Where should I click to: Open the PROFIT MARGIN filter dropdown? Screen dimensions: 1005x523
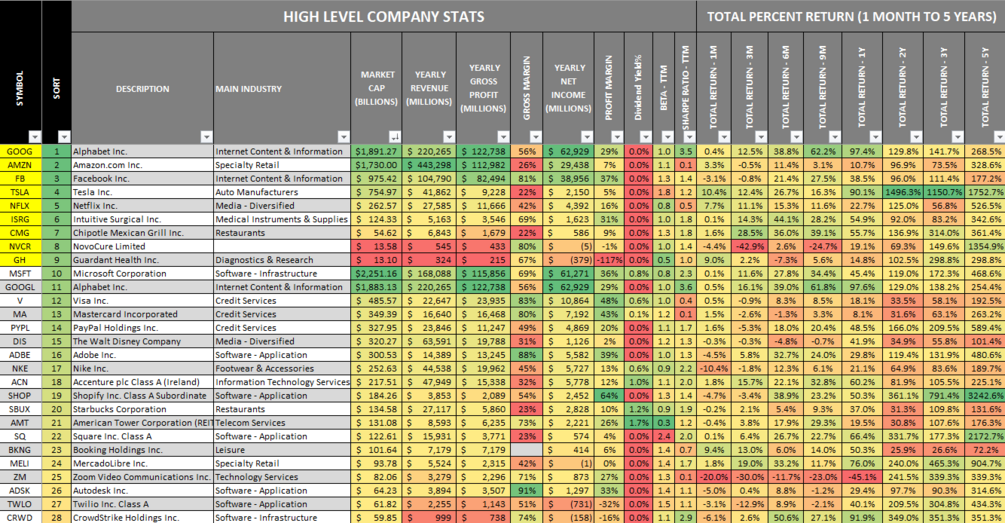tap(617, 137)
